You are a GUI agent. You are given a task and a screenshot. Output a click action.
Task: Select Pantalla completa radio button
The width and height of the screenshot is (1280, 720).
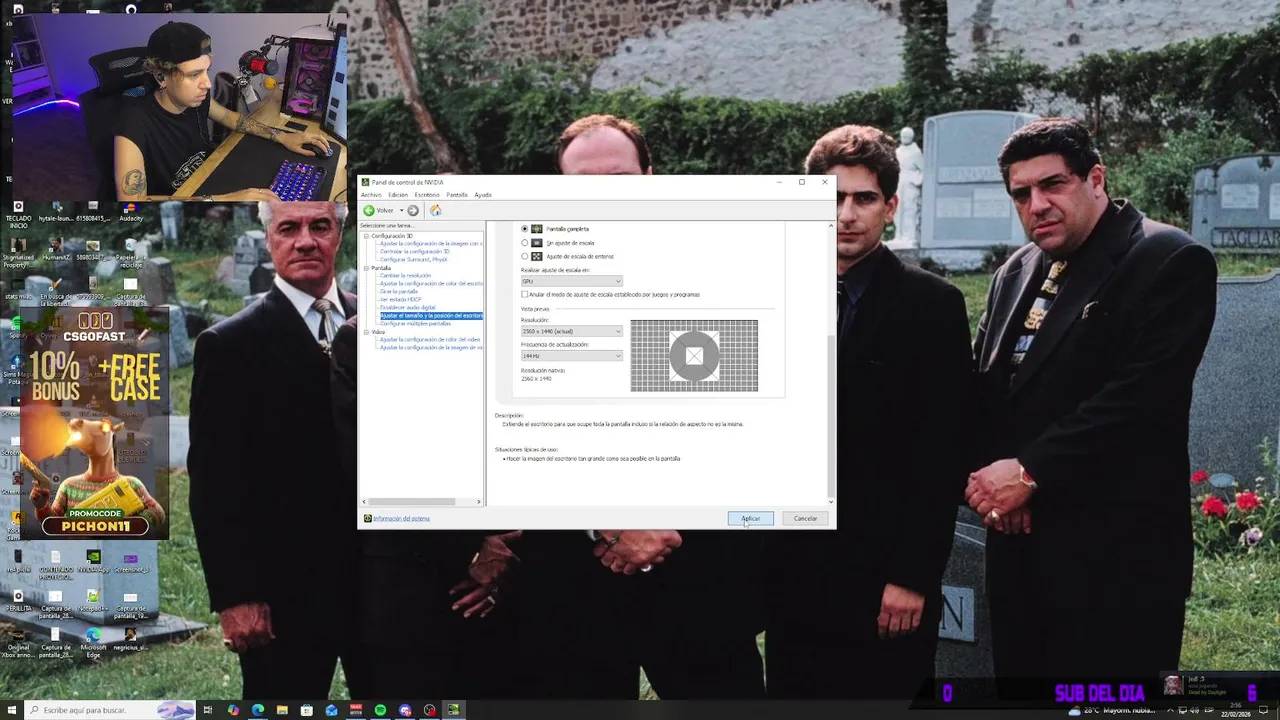[524, 229]
